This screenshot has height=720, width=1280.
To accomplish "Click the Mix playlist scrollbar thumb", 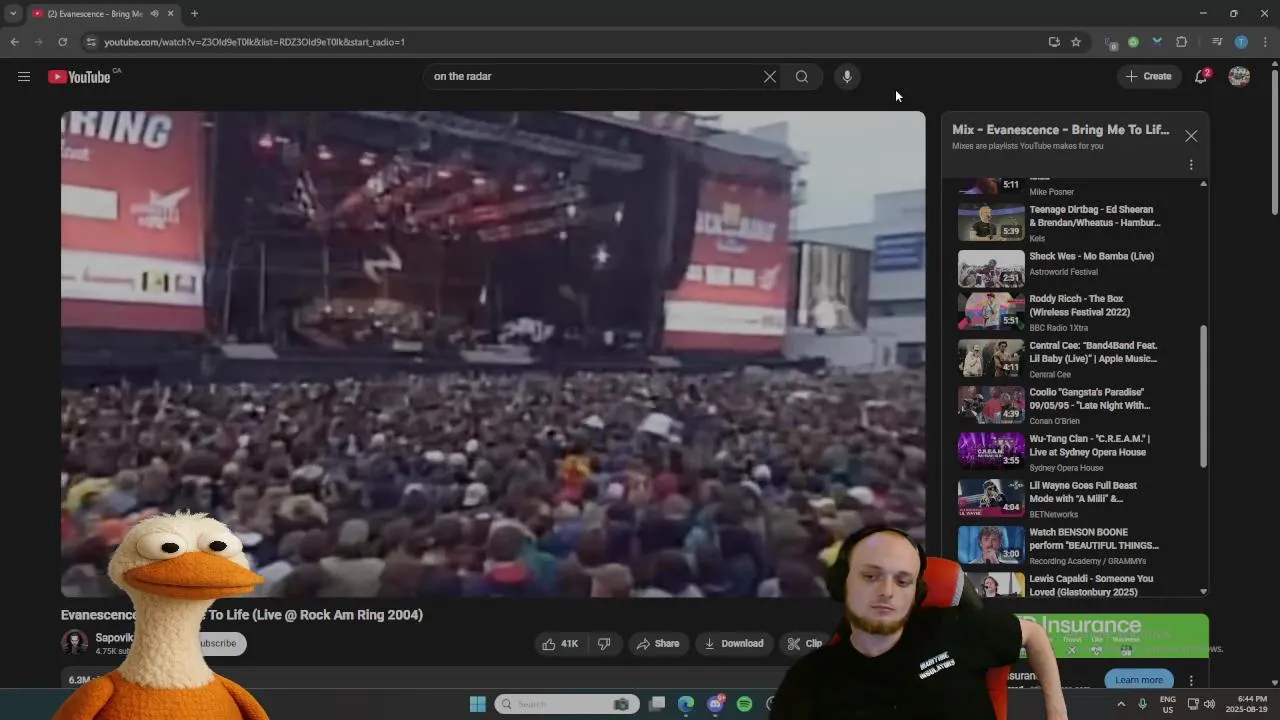I will (x=1203, y=396).
